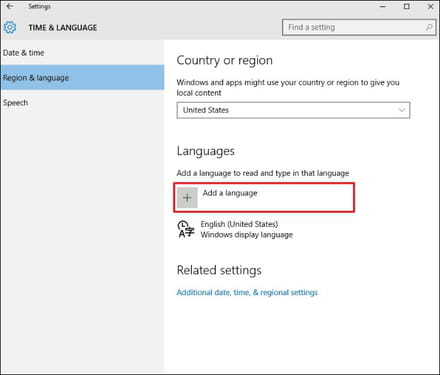440x375 pixels.
Task: Maximize the Settings window
Action: coord(407,6)
